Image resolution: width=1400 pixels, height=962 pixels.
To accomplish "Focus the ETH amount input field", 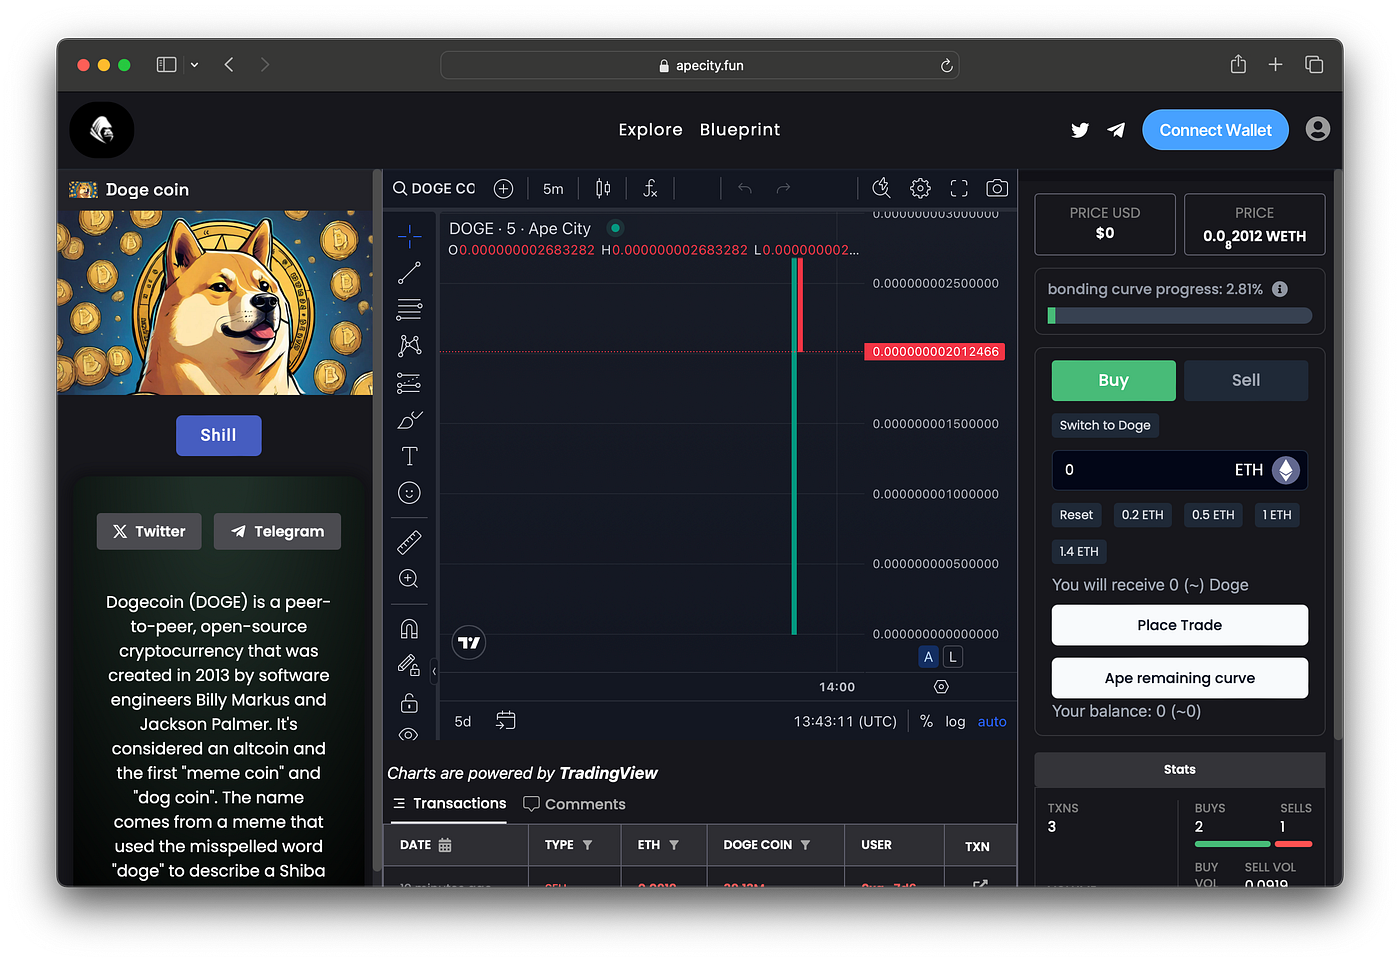I will point(1179,470).
